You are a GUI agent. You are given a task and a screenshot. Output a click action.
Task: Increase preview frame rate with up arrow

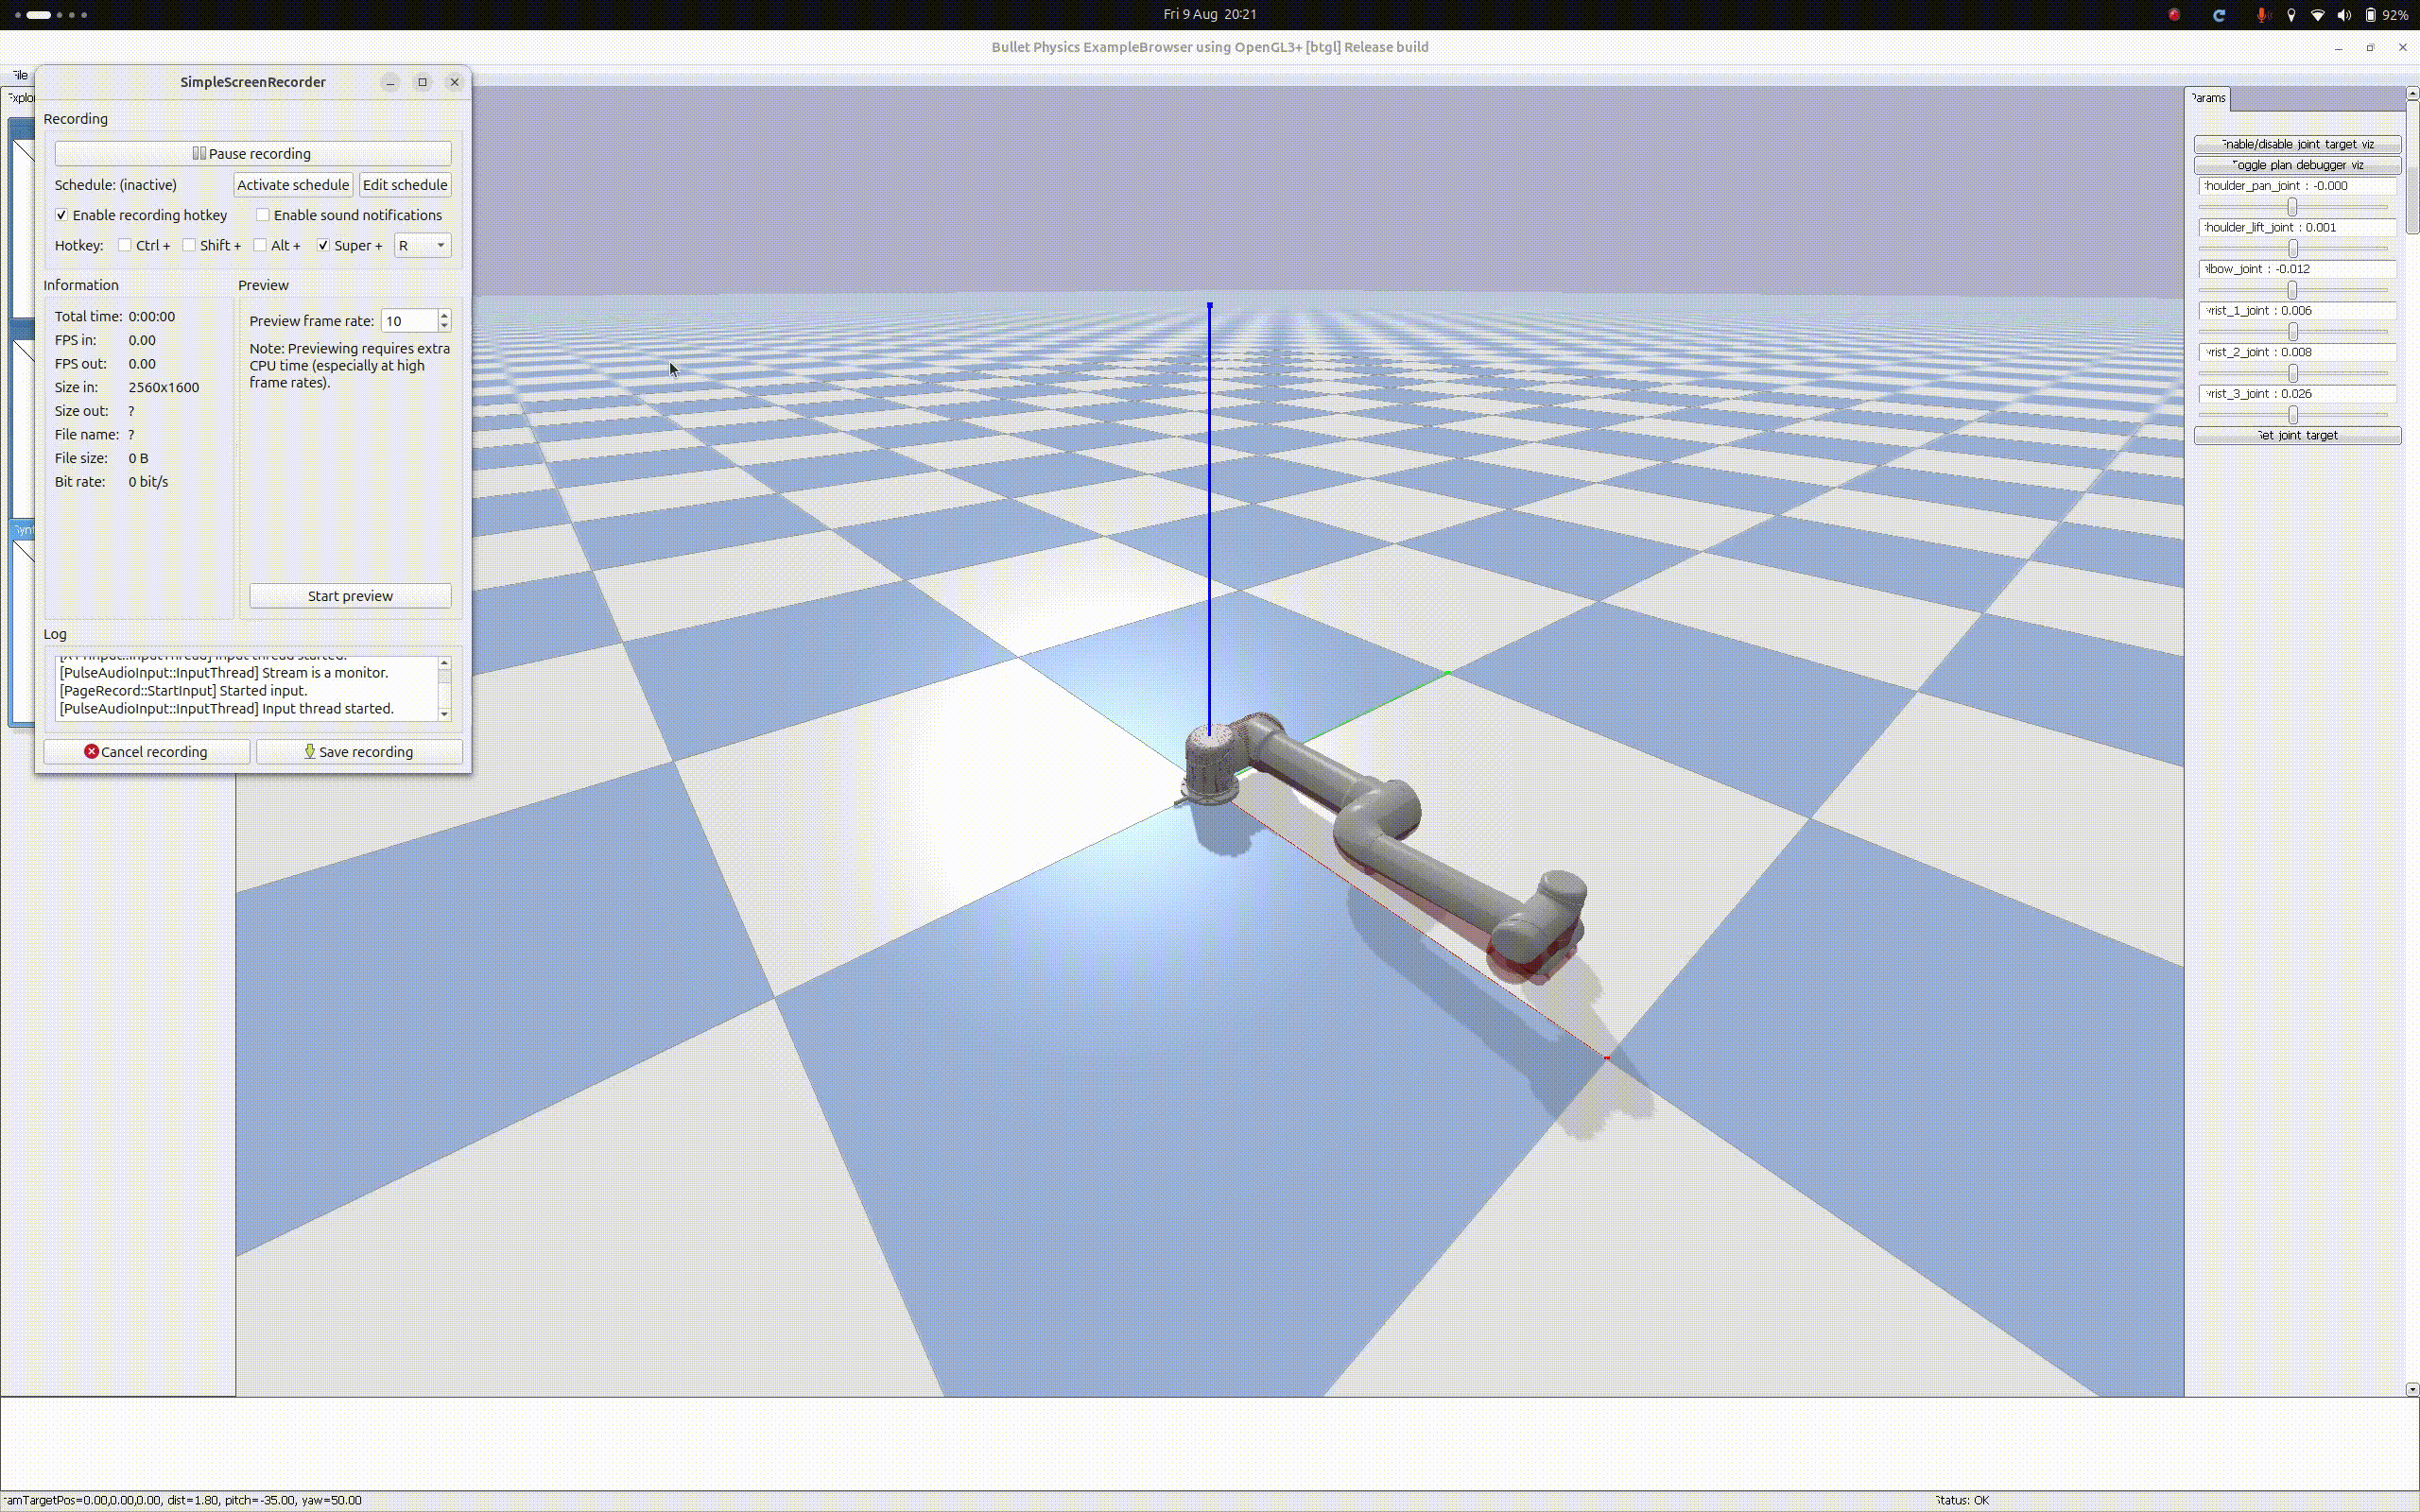444,314
